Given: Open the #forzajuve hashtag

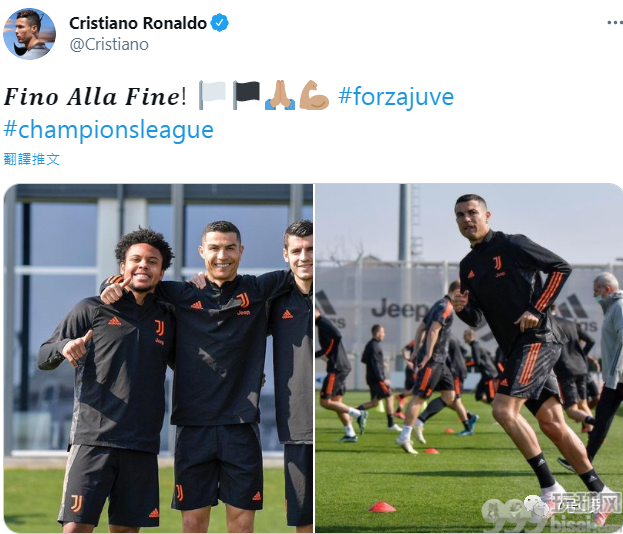Looking at the screenshot, I should [x=396, y=97].
